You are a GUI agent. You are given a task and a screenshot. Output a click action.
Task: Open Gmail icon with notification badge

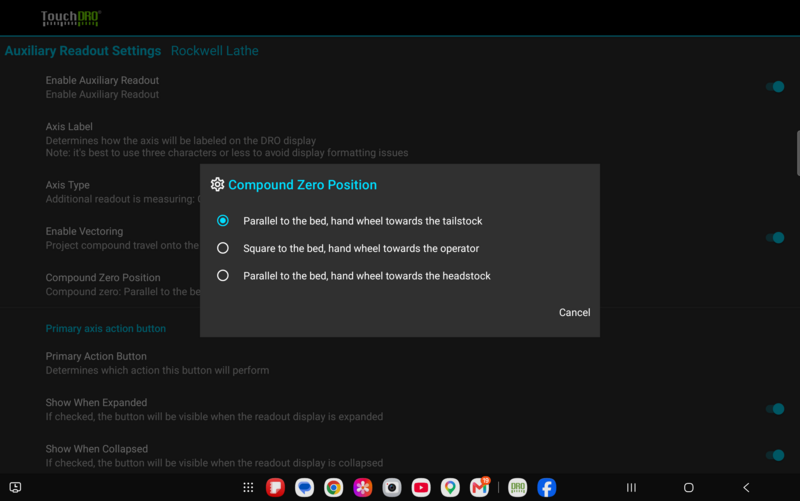(480, 488)
